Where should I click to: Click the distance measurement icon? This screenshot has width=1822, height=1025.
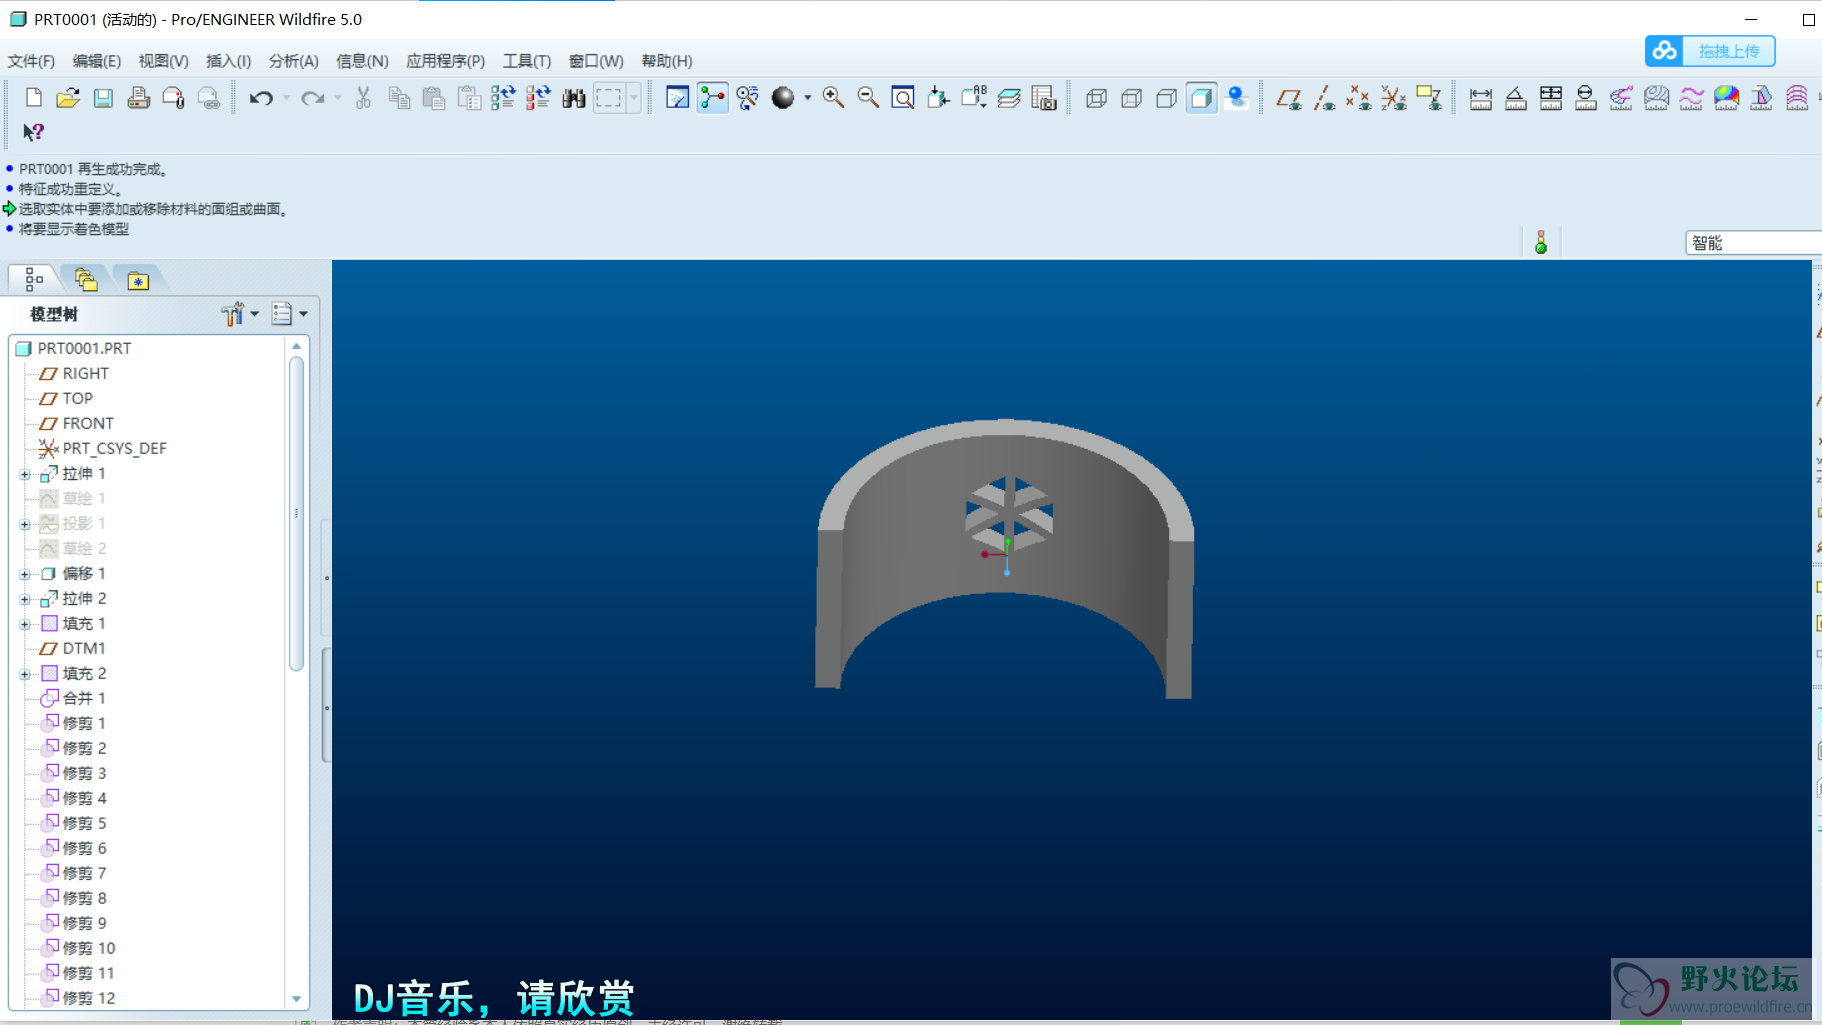point(1481,98)
